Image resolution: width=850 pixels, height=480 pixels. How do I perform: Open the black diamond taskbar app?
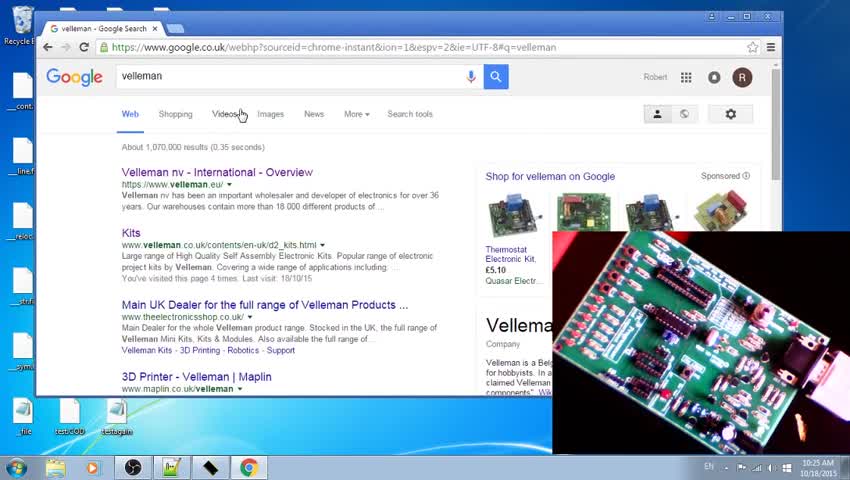click(x=210, y=468)
